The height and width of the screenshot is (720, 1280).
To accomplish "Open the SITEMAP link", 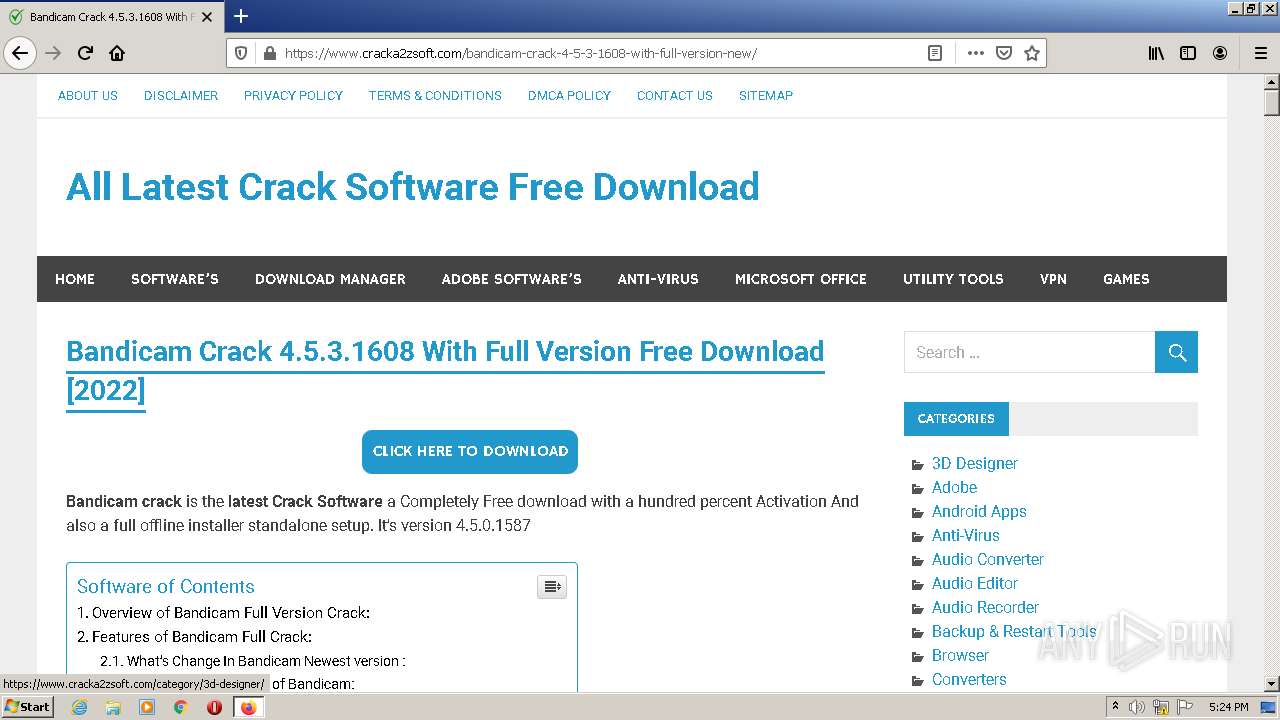I will [x=766, y=95].
